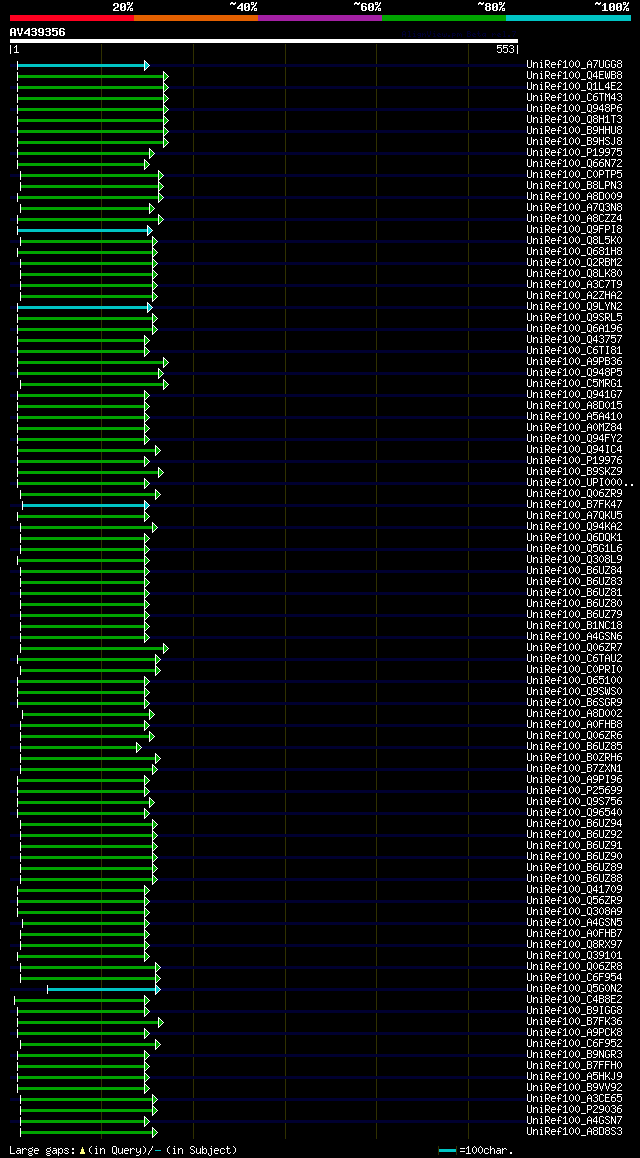Click UniRef100_B6UZ88 hit label
This screenshot has height=1158, width=640.
tap(574, 878)
